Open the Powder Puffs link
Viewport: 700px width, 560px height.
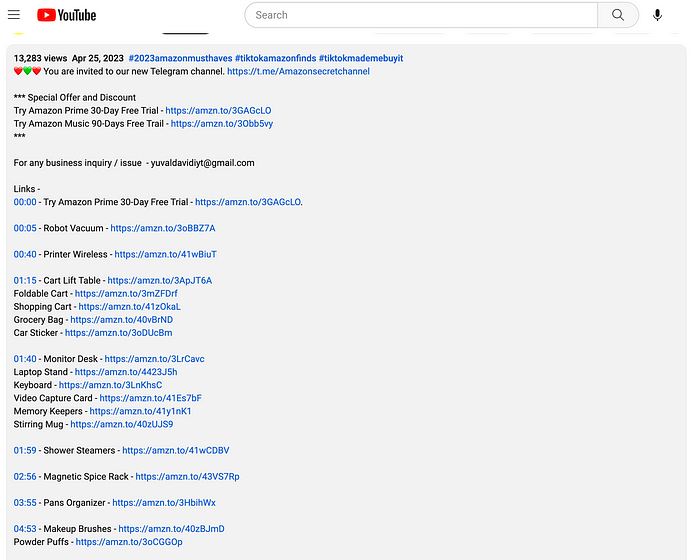(129, 542)
